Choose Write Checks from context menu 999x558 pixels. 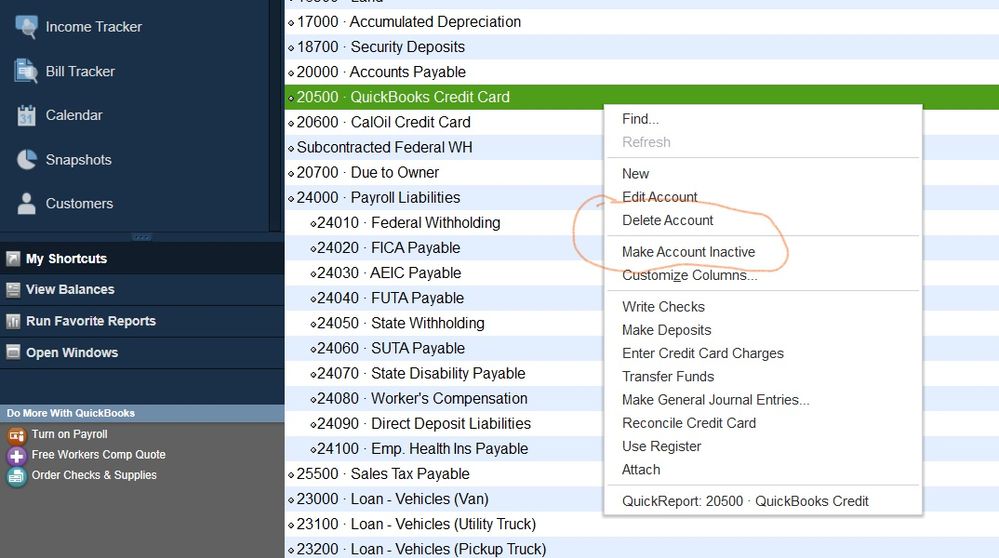click(x=663, y=307)
